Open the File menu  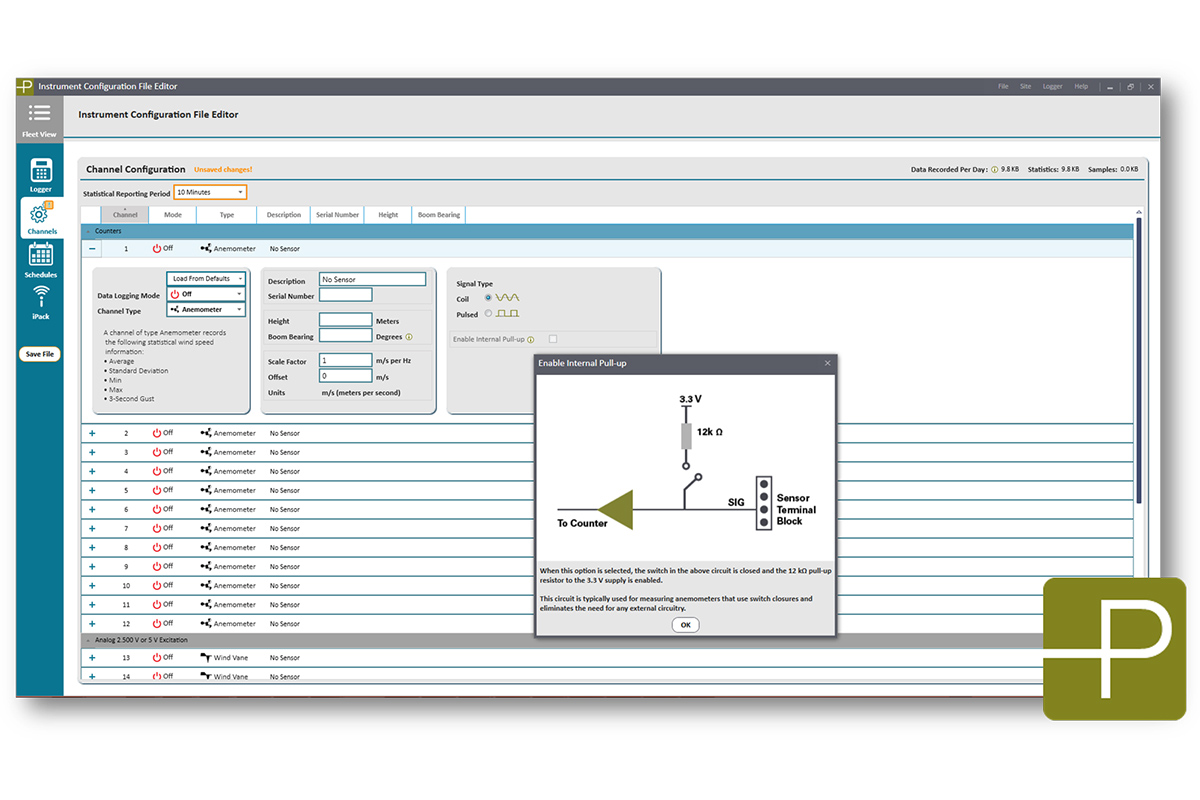pyautogui.click(x=1003, y=87)
